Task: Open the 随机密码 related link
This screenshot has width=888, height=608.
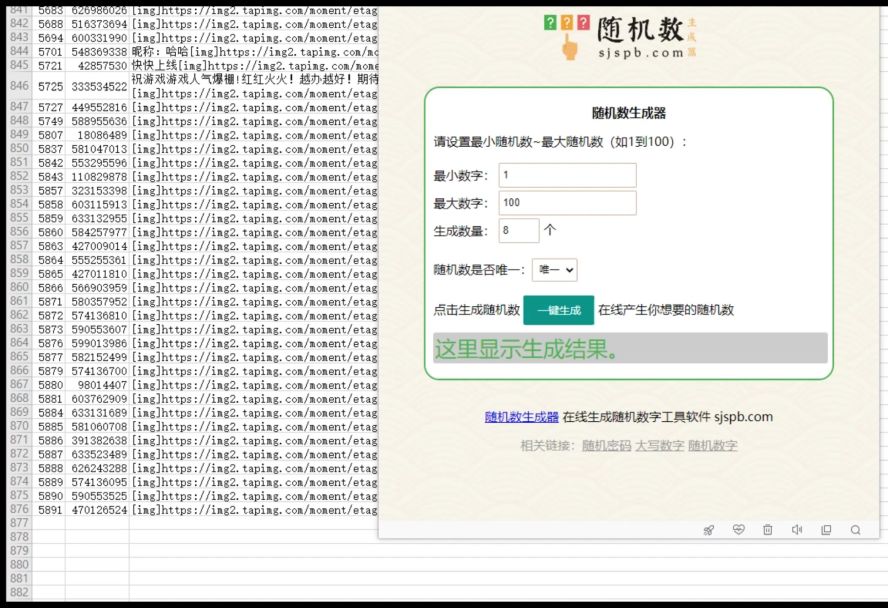Action: [606, 445]
